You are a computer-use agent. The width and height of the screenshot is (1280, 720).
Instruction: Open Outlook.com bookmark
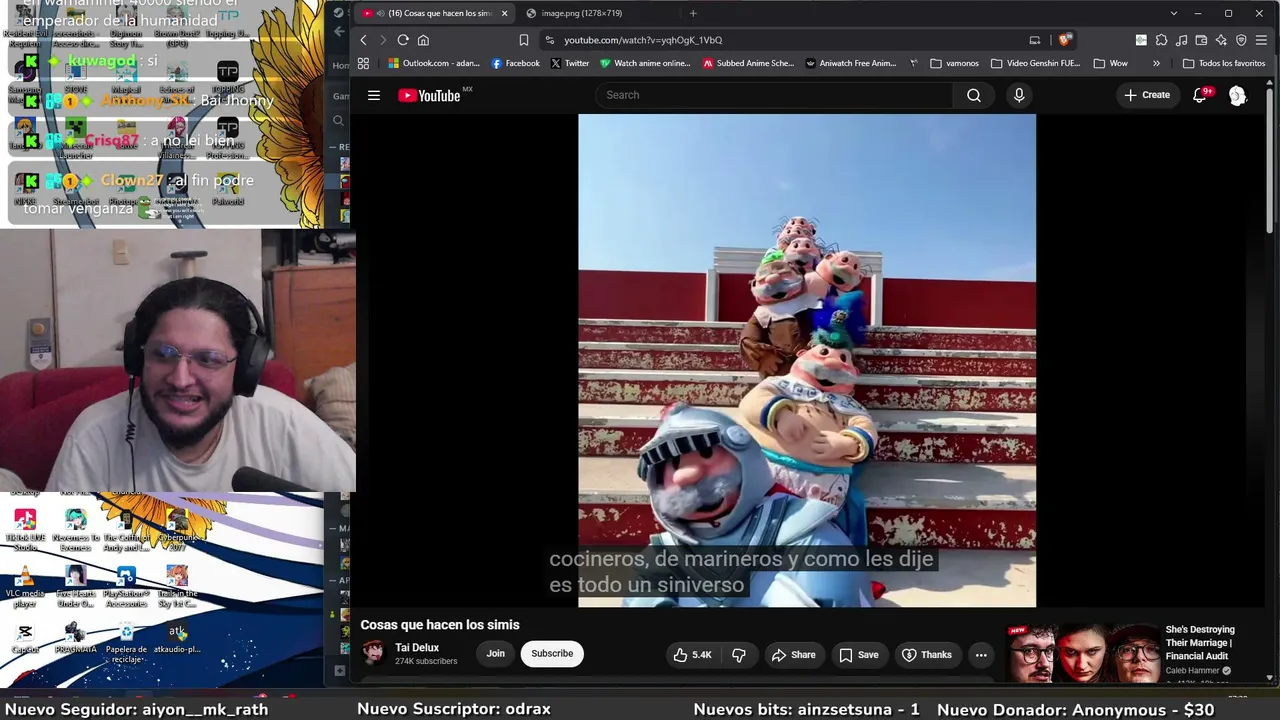tap(434, 63)
